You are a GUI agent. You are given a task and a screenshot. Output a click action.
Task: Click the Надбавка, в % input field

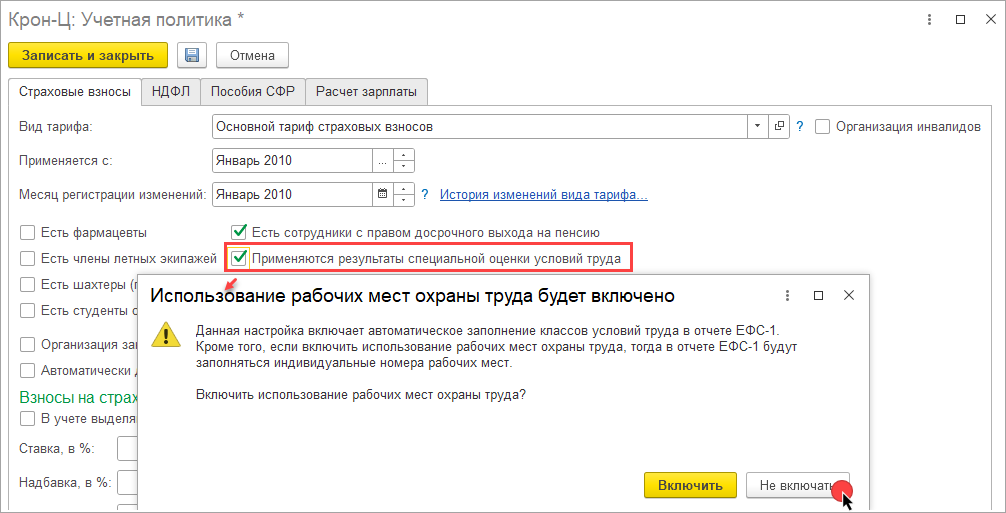(x=128, y=482)
